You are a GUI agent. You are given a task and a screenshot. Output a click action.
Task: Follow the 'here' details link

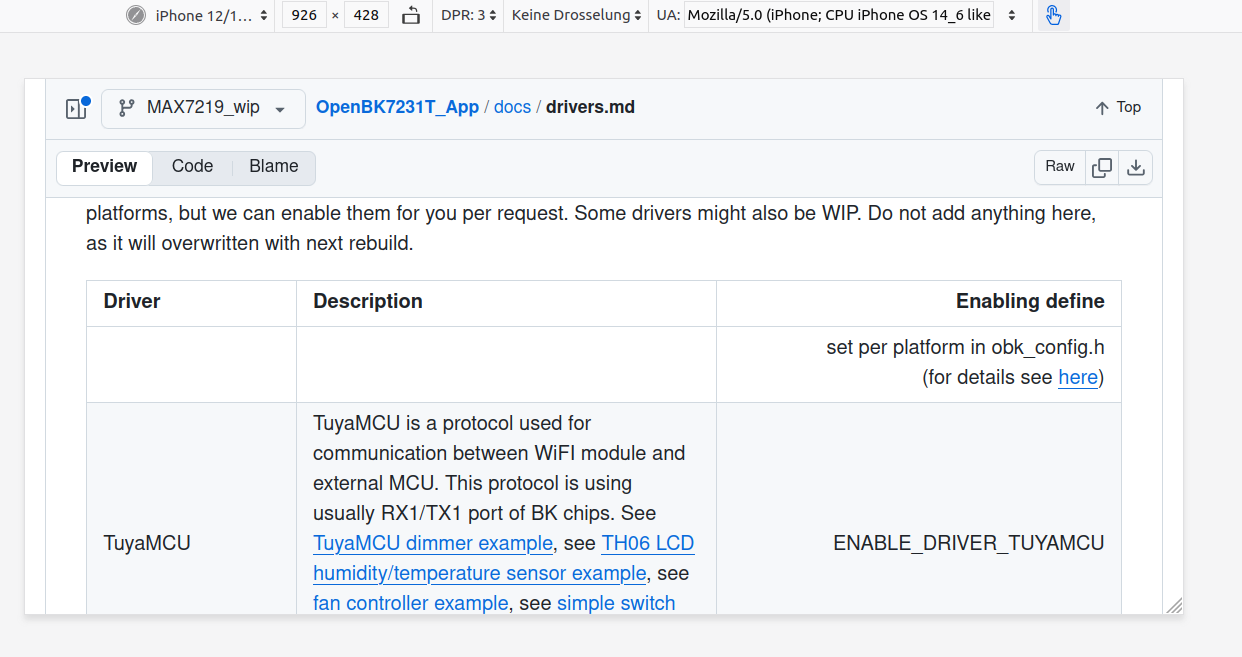click(x=1077, y=377)
